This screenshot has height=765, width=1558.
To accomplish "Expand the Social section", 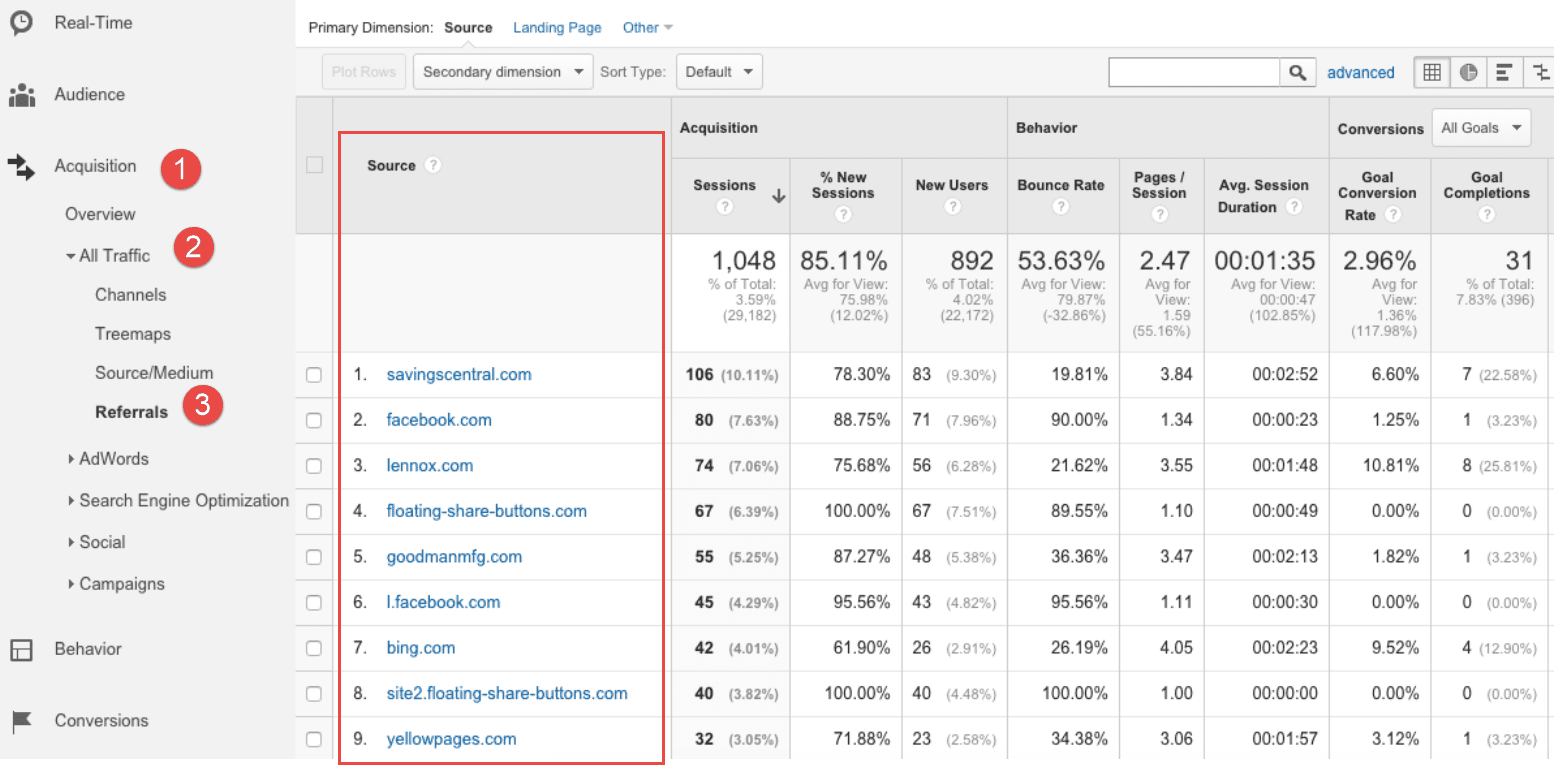I will pyautogui.click(x=96, y=542).
